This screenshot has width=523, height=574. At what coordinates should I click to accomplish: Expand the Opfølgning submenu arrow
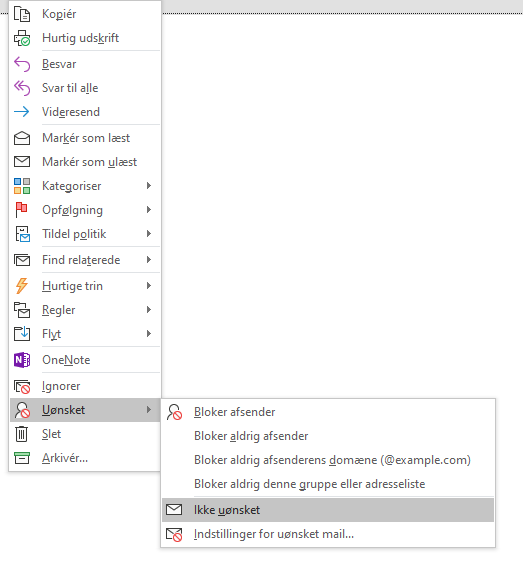pos(149,210)
